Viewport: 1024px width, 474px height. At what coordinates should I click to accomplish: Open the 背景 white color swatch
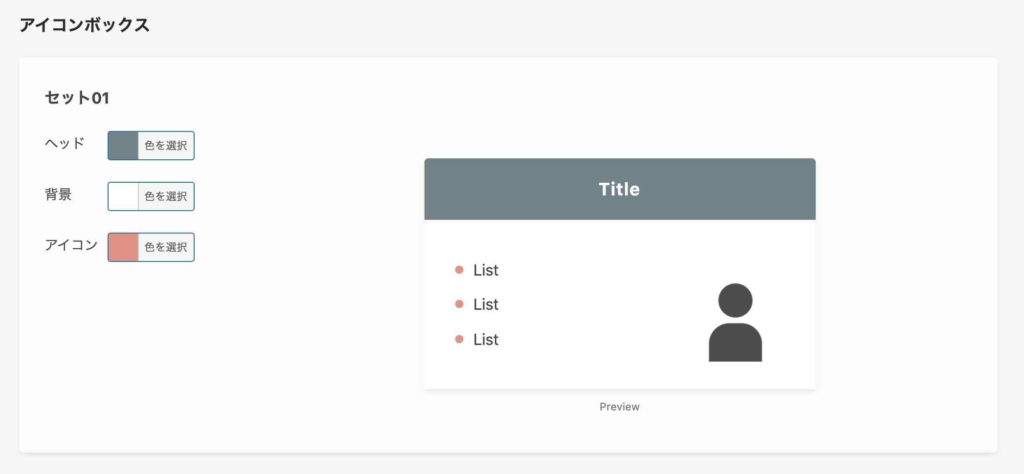click(x=123, y=197)
